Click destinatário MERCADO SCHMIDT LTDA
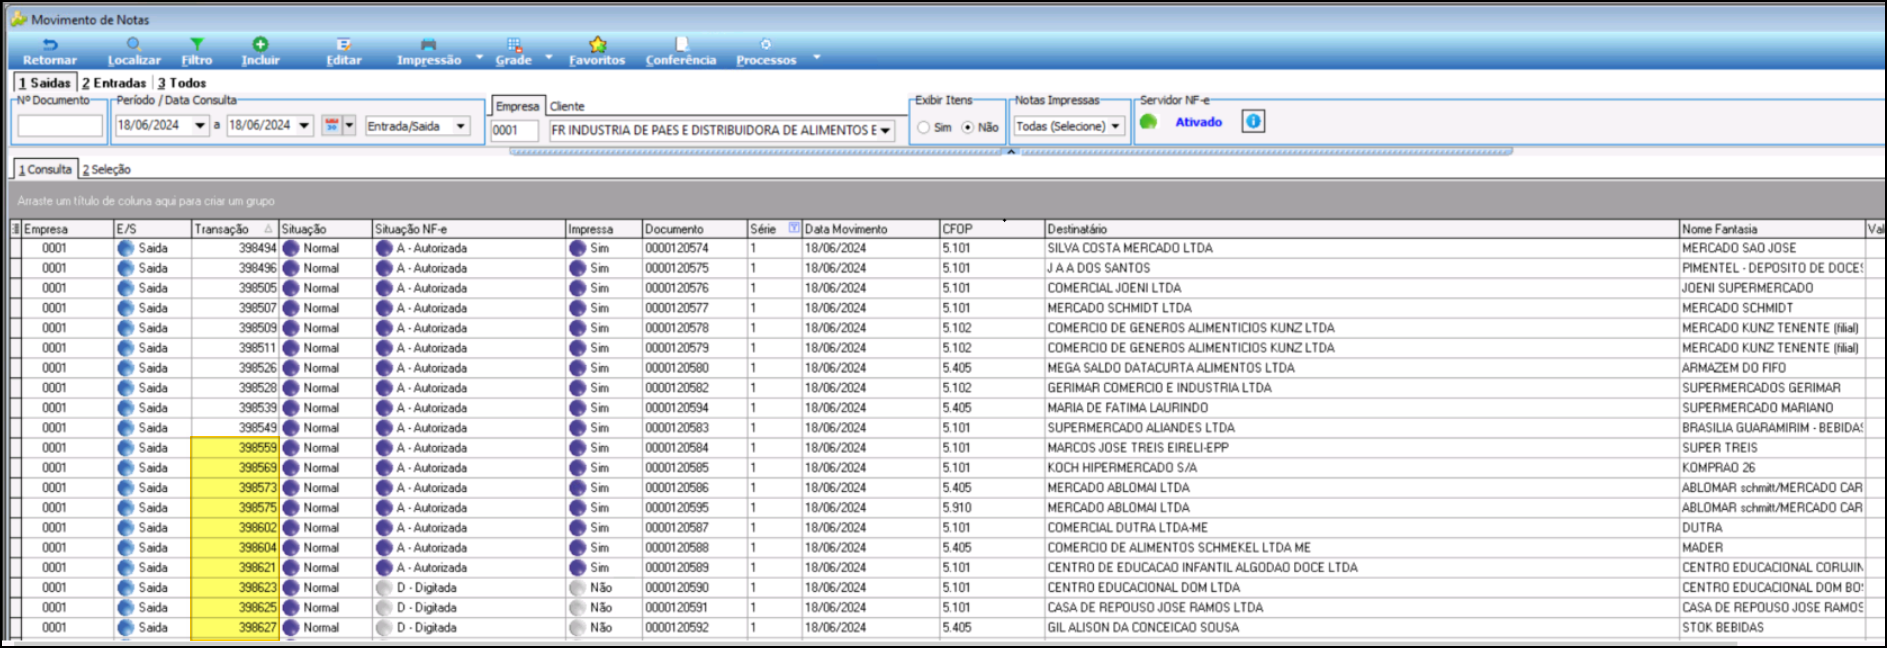Image resolution: width=1887 pixels, height=648 pixels. (x=1119, y=308)
